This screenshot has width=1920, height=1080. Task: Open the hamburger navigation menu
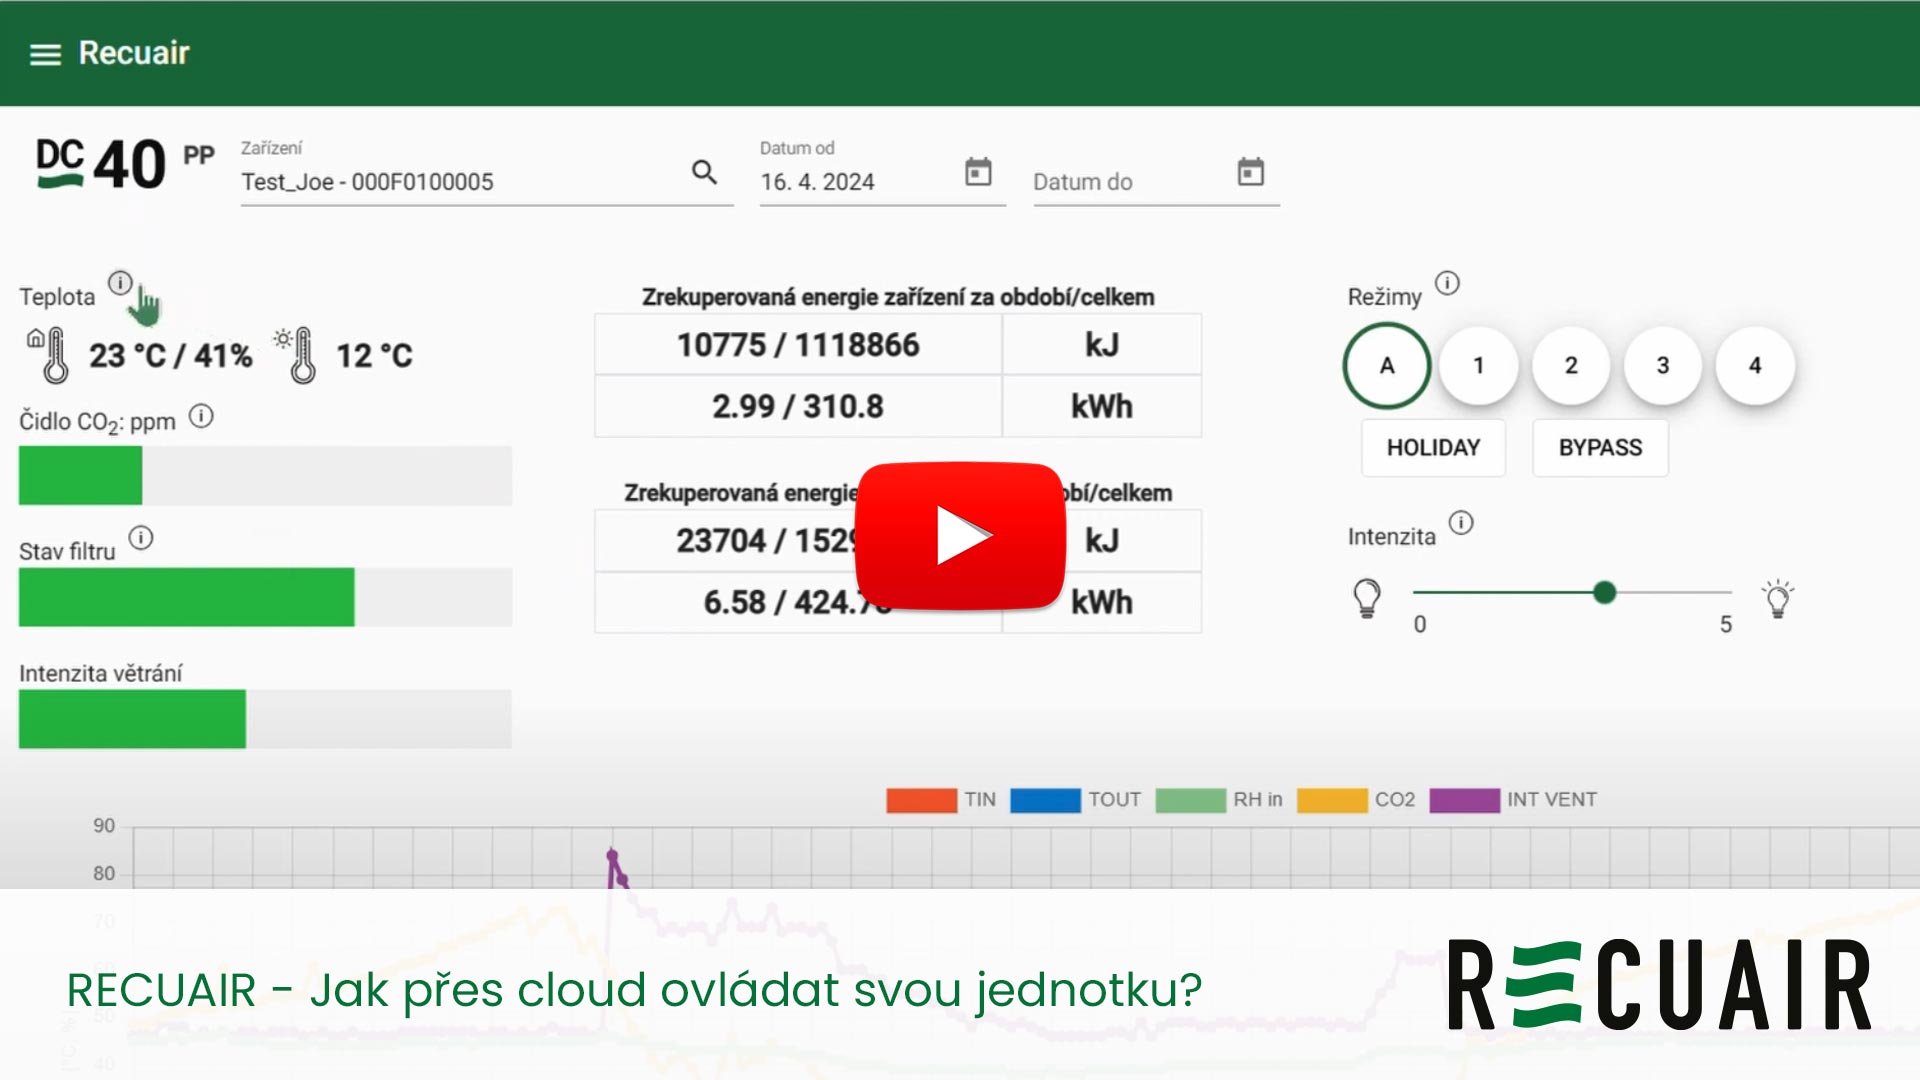point(44,55)
